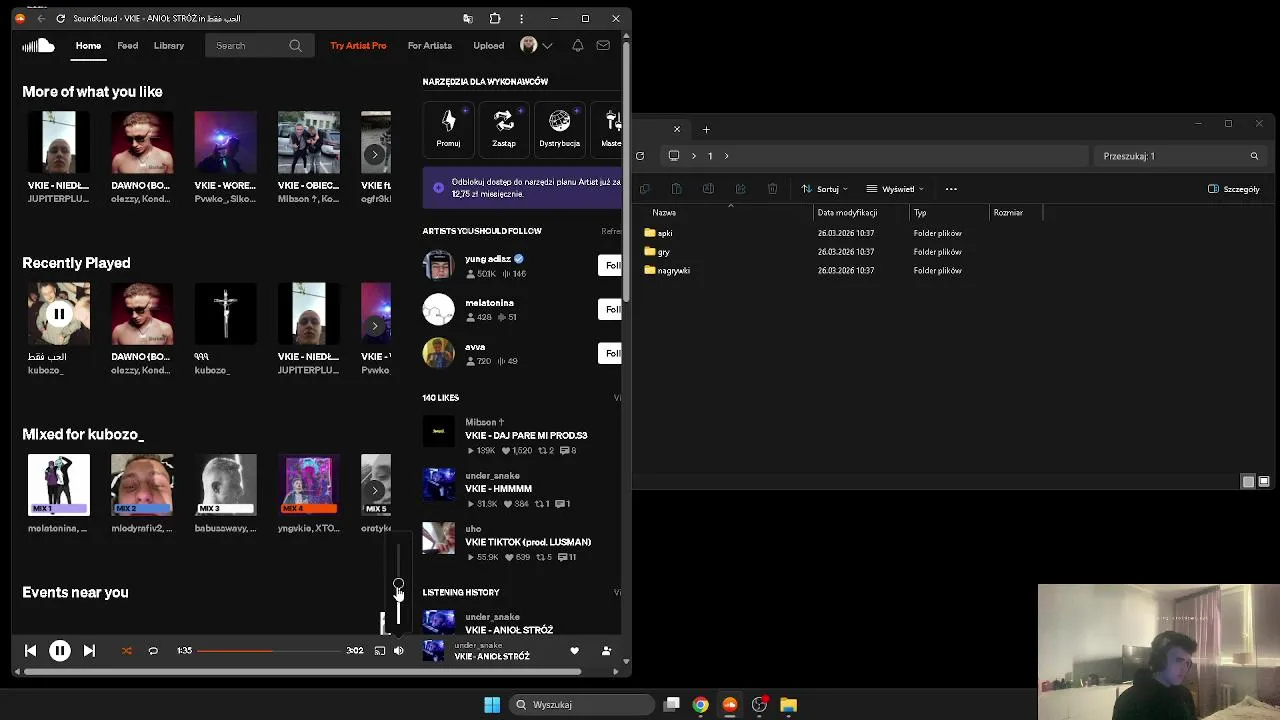Reload the SoundCloud page
Image resolution: width=1280 pixels, height=720 pixels.
point(61,18)
